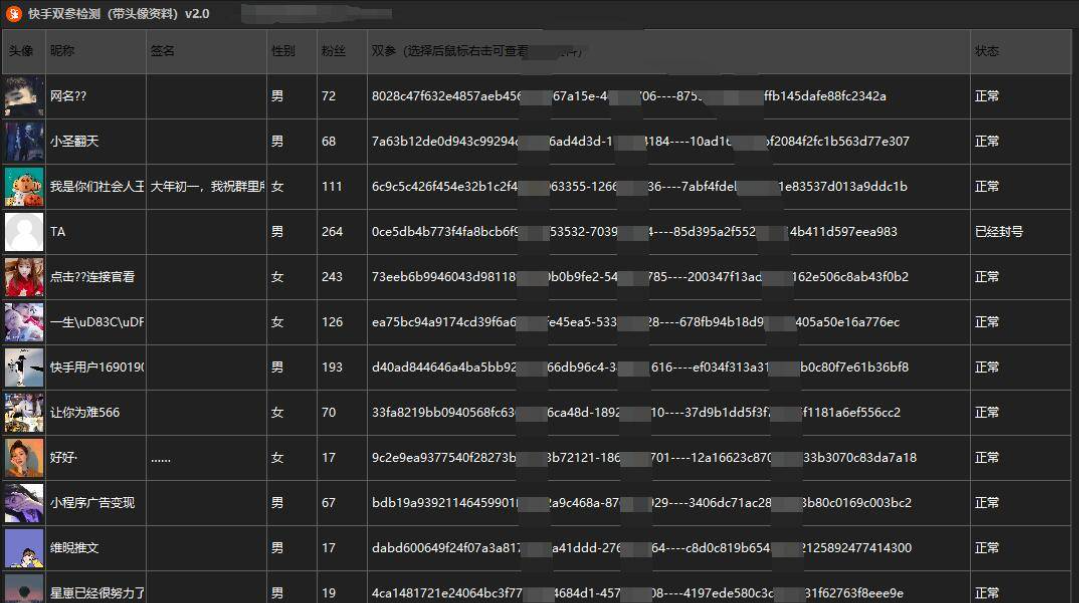1079x603 pixels.
Task: Click the Kuaishou app icon in title bar
Action: click(14, 14)
